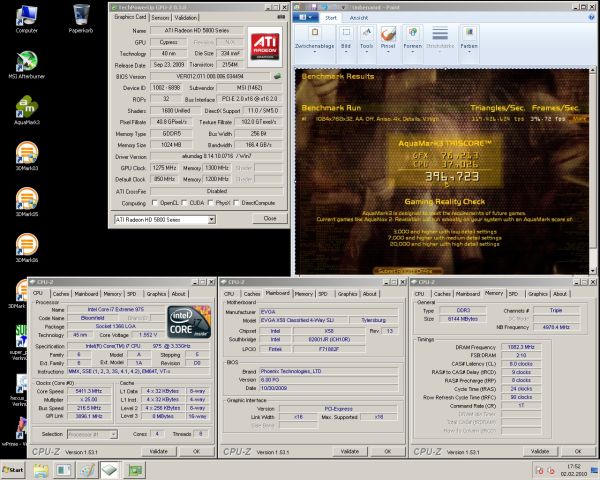Open the 3DMark03 desktop shortcut

click(x=26, y=156)
